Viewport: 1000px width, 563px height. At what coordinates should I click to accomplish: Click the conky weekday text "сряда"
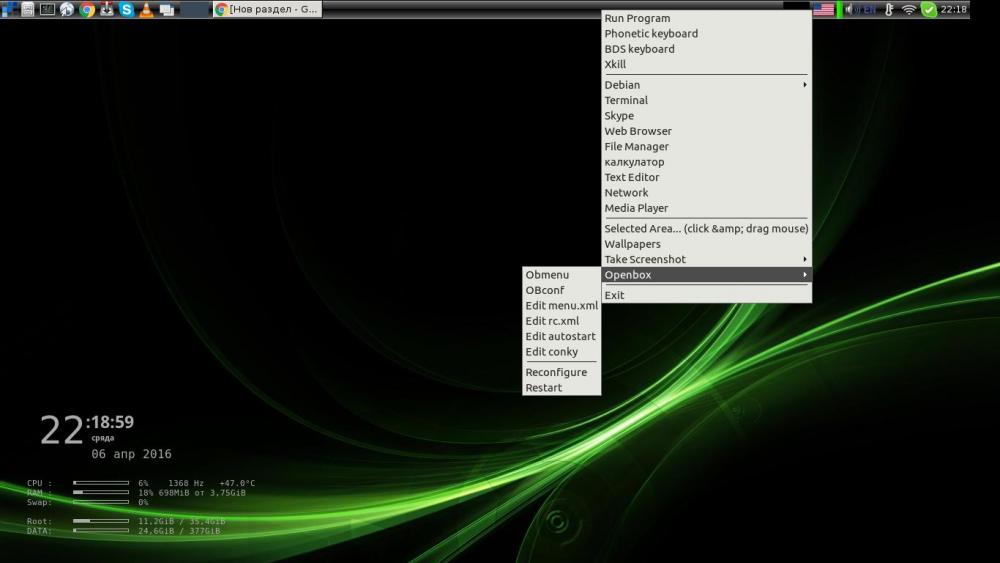click(x=103, y=438)
